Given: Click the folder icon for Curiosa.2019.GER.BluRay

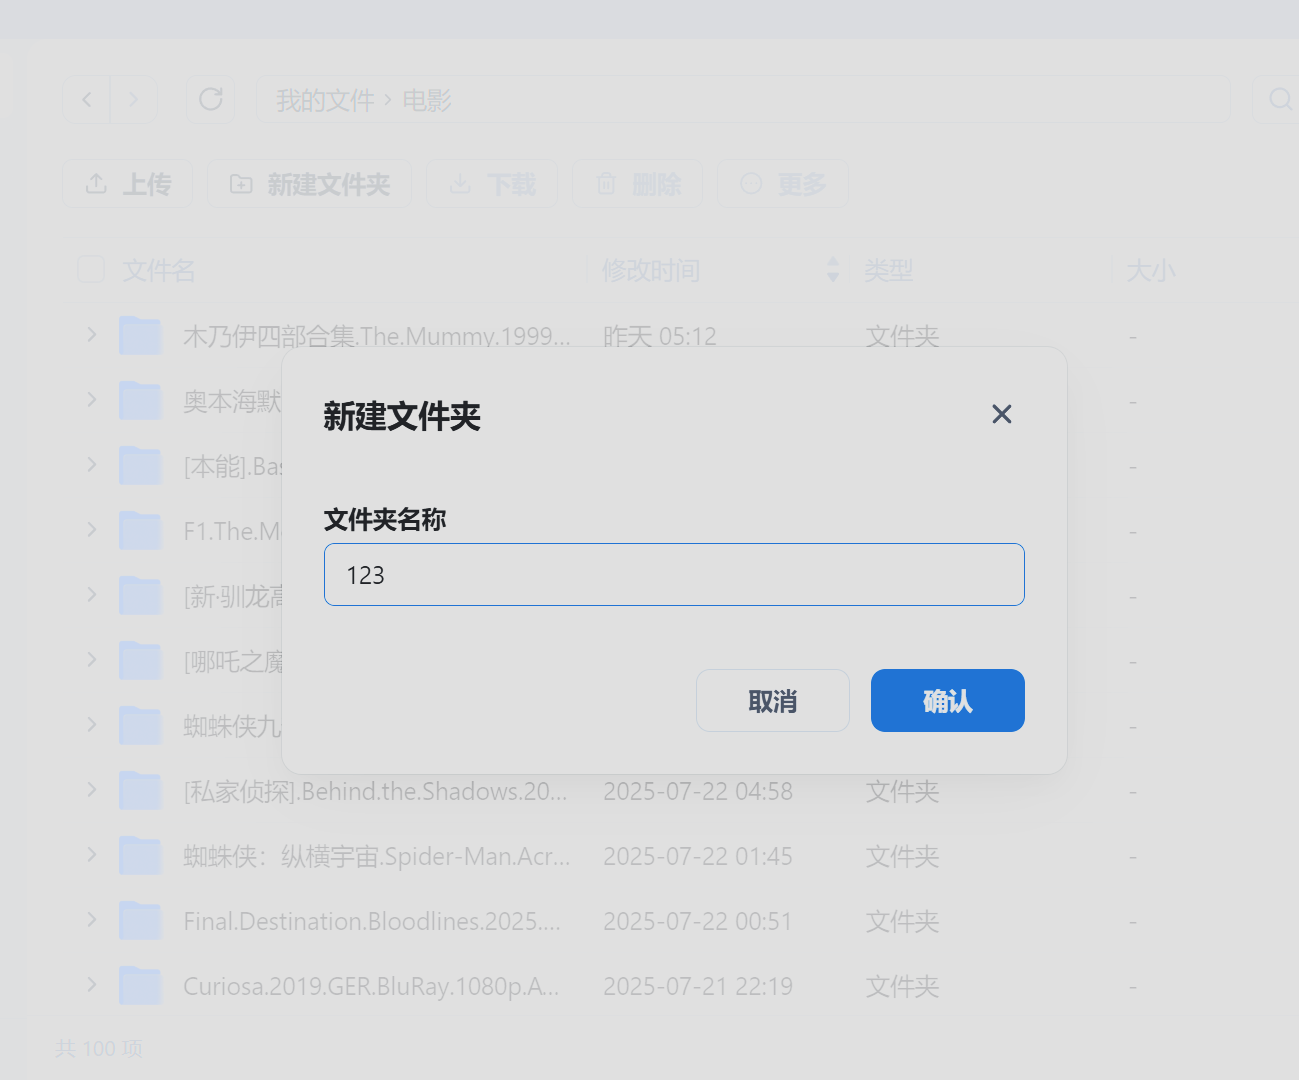Looking at the screenshot, I should [140, 986].
